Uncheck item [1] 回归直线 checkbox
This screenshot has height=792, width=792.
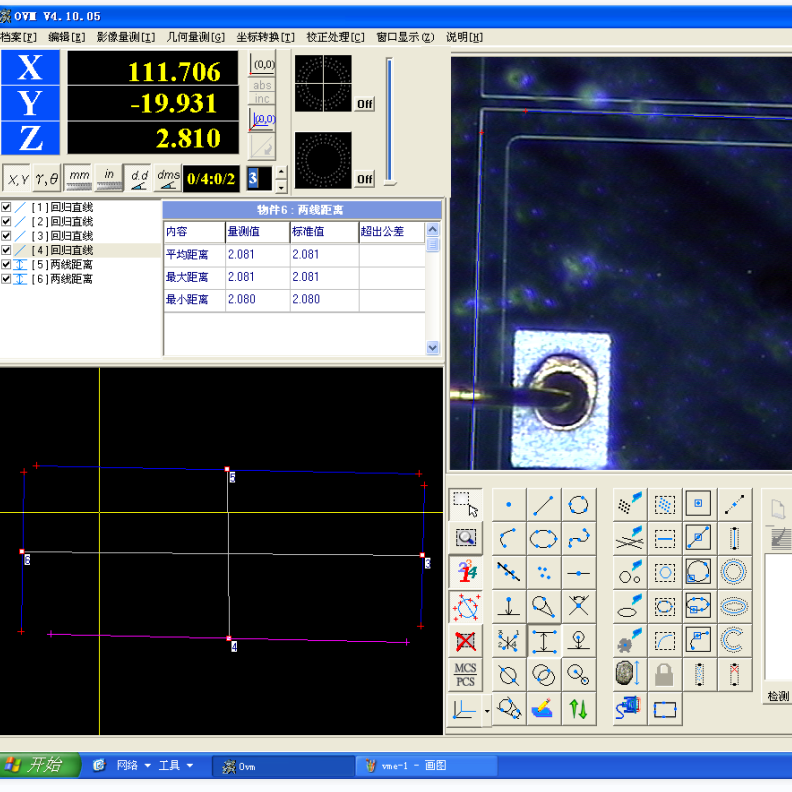[x=7, y=207]
